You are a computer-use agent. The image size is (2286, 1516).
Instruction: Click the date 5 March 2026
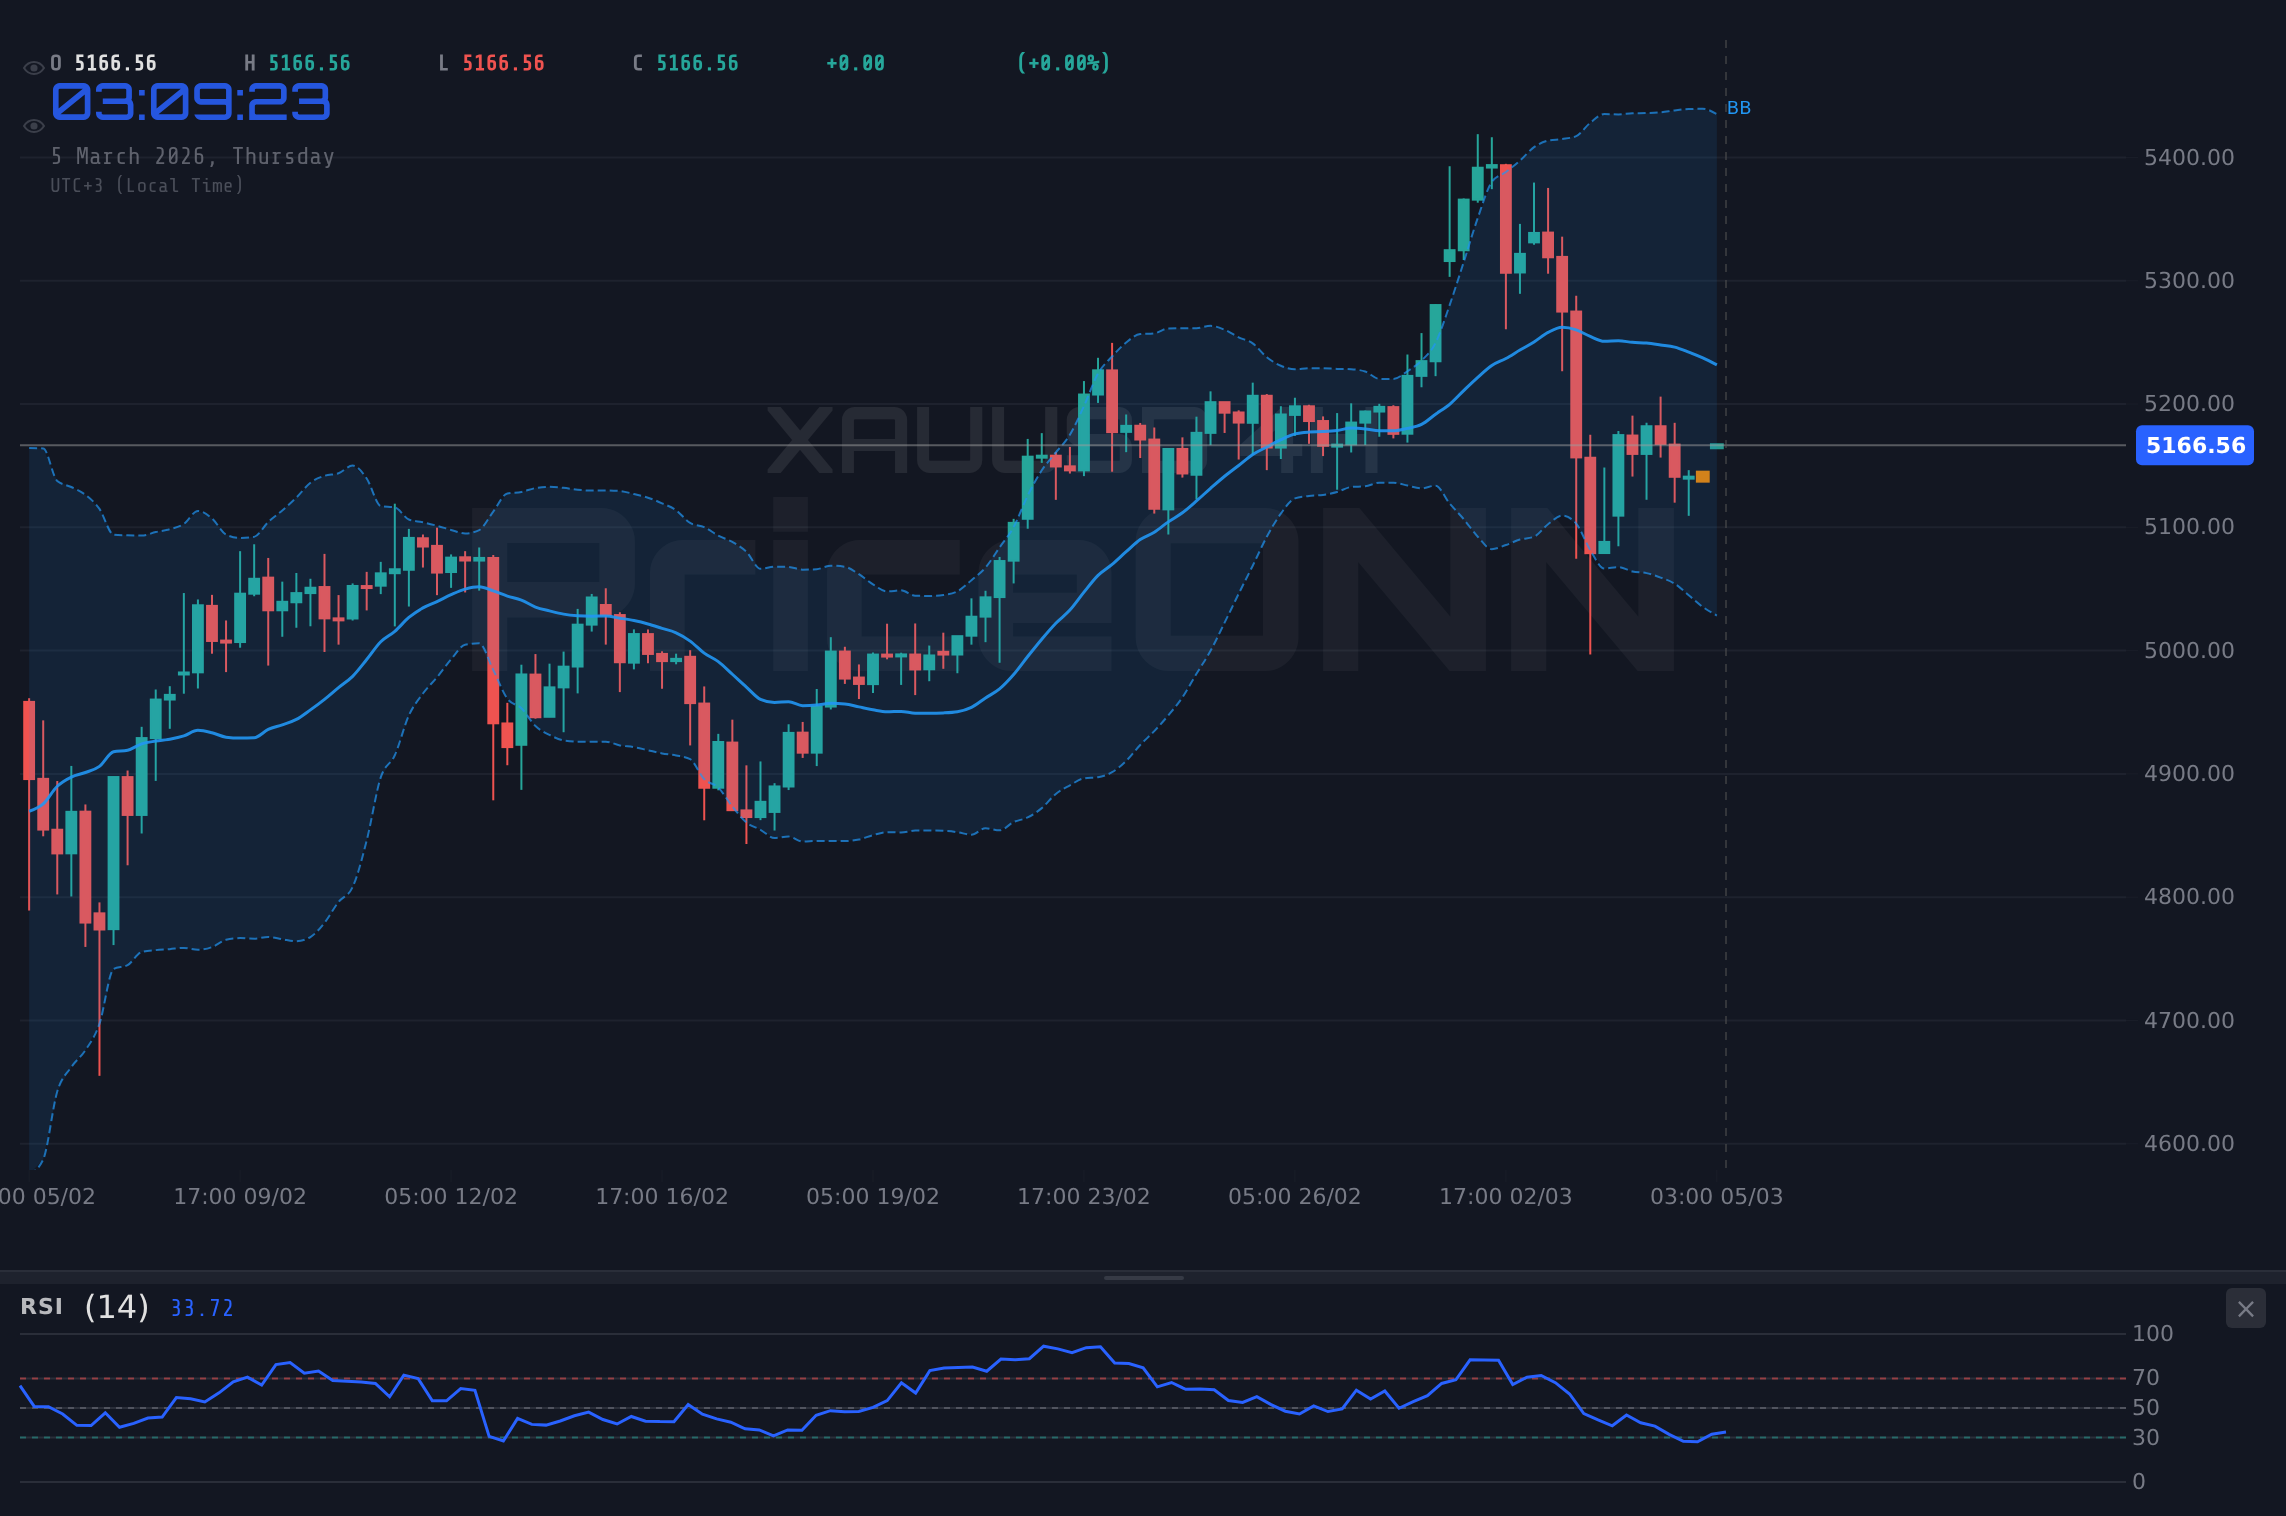193,156
